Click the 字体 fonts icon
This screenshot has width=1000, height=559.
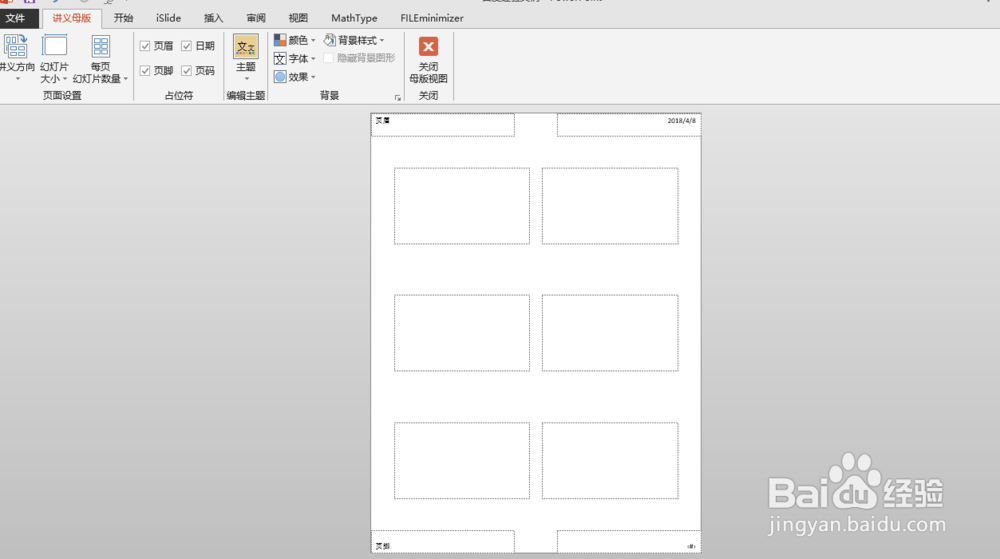(x=280, y=59)
